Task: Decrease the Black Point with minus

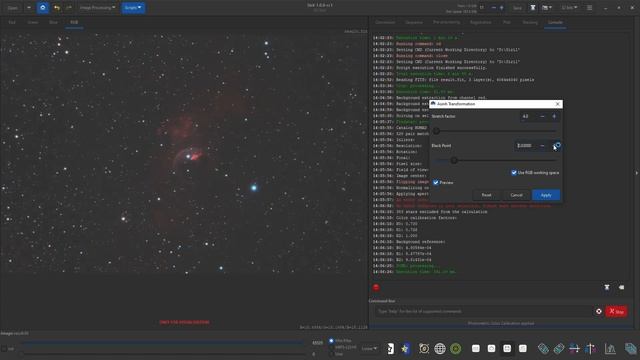Action: tap(542, 146)
